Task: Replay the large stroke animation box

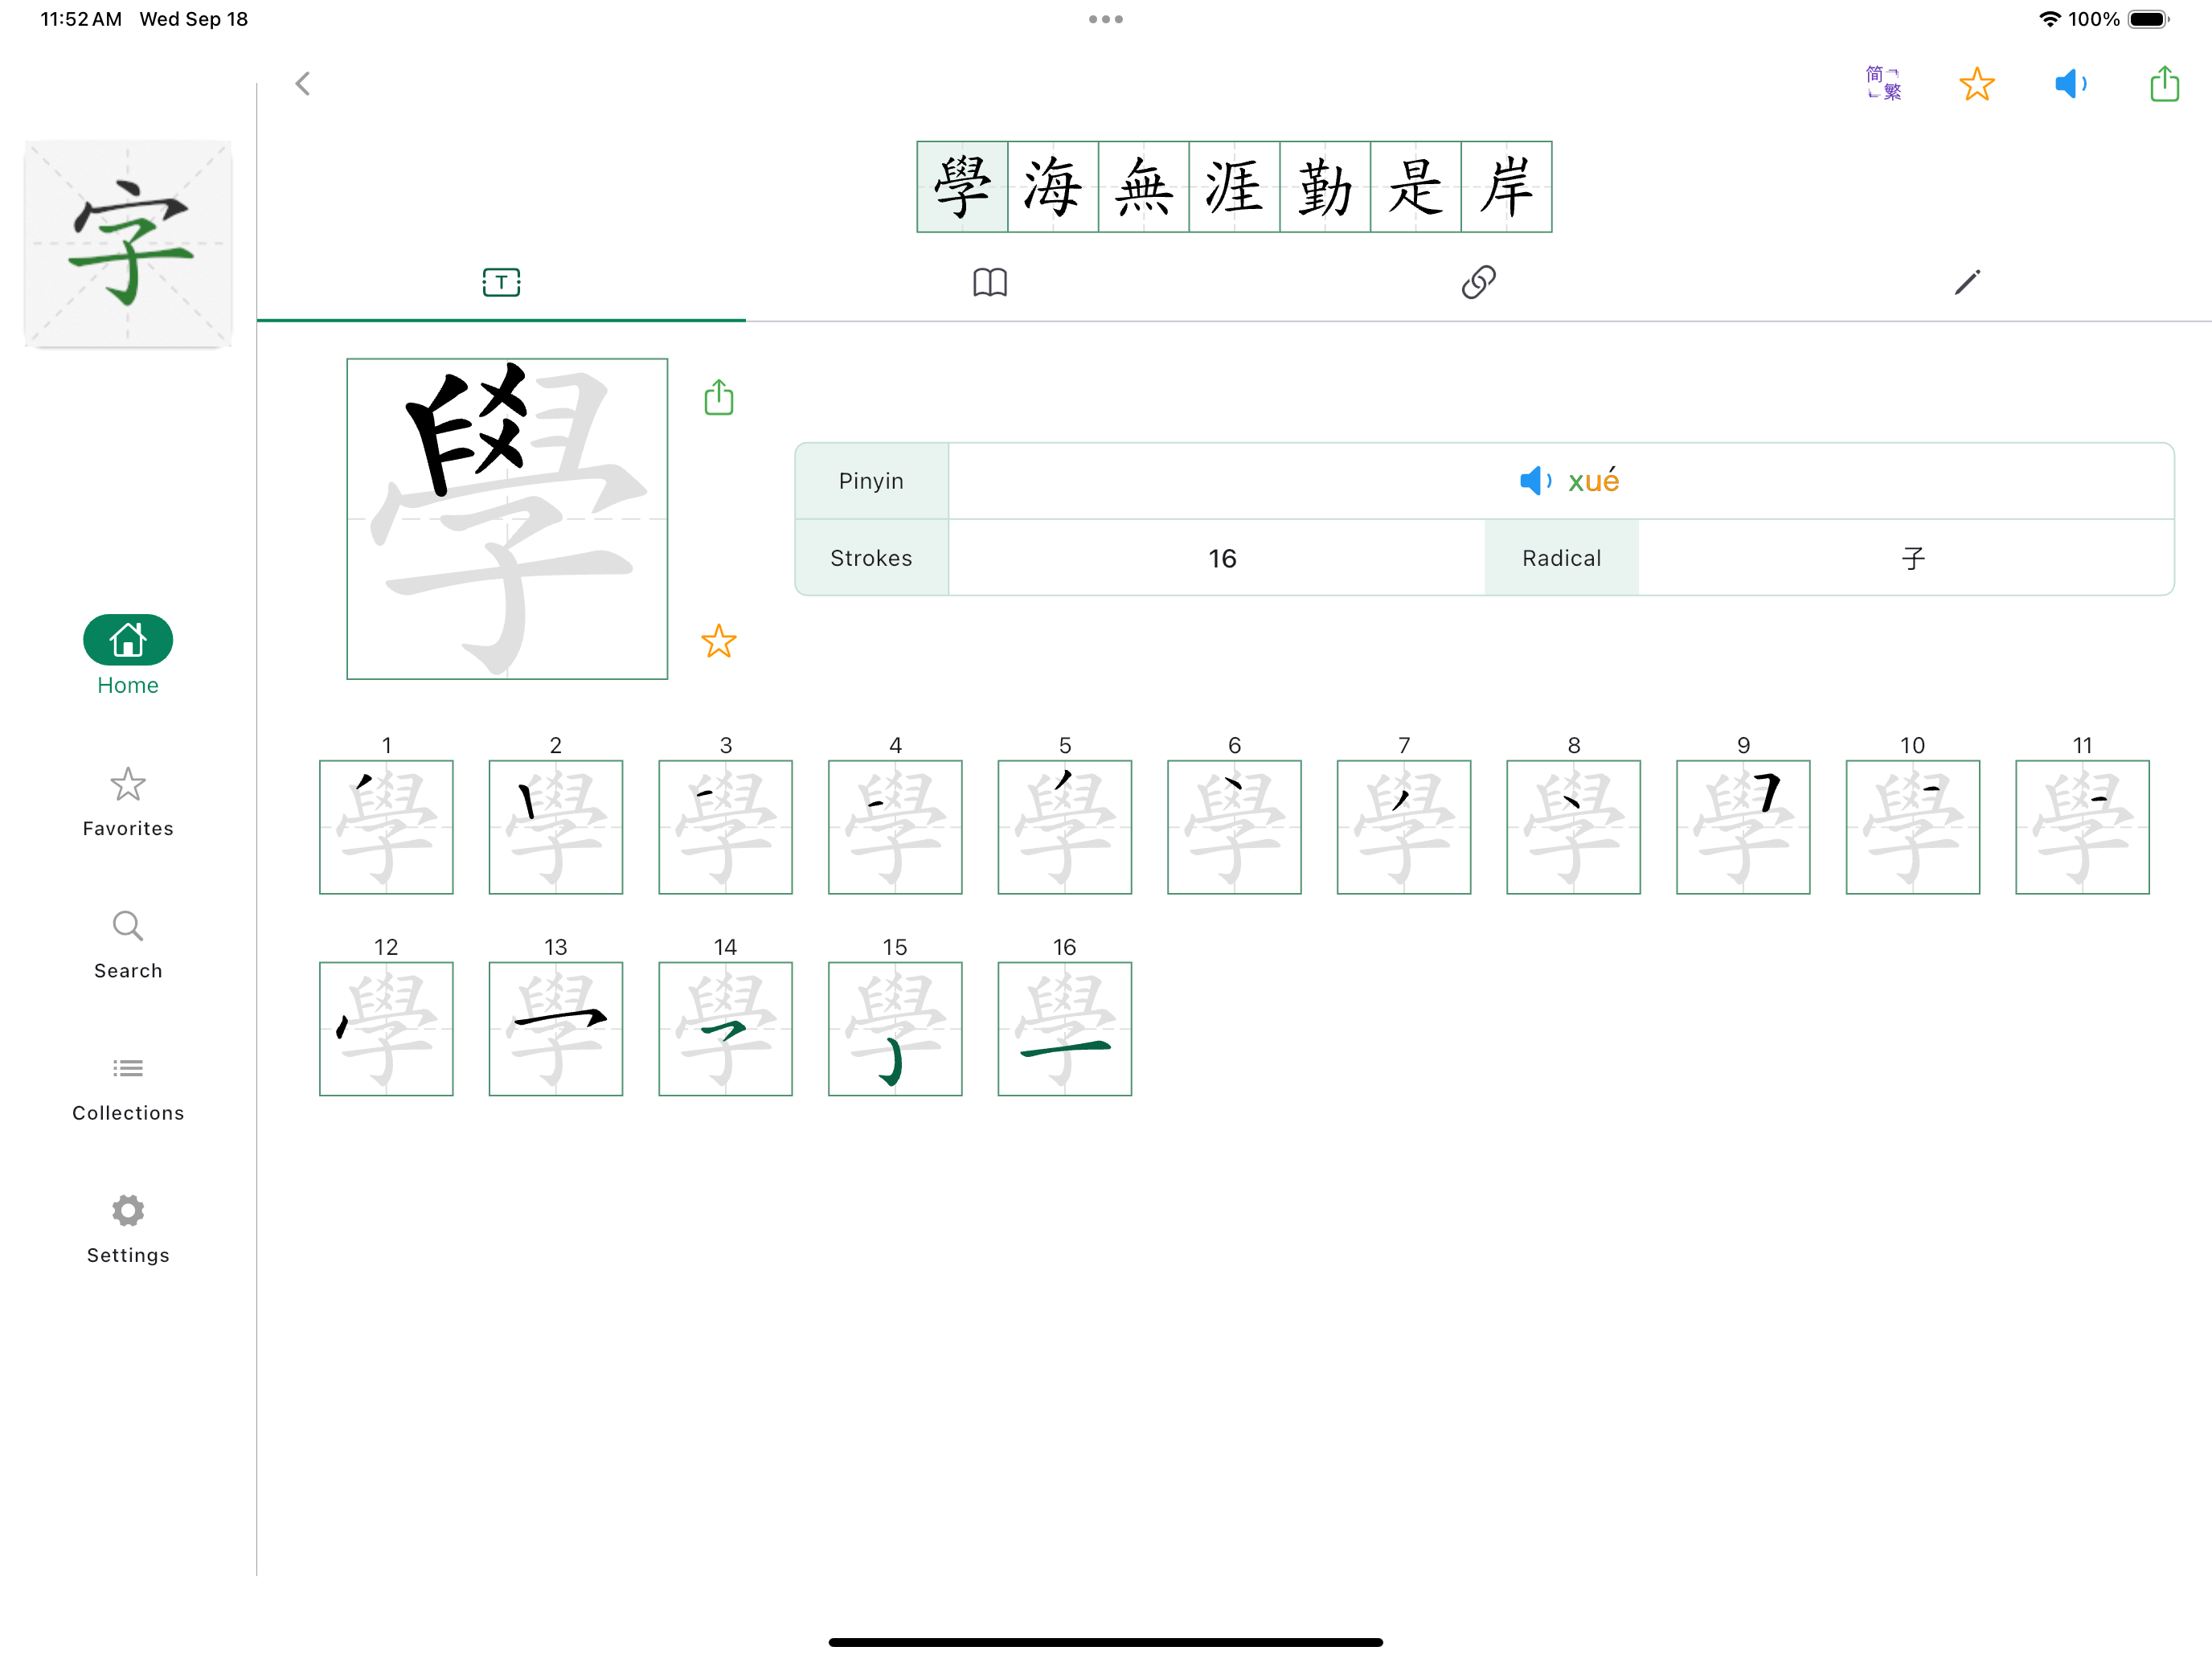Action: click(507, 519)
